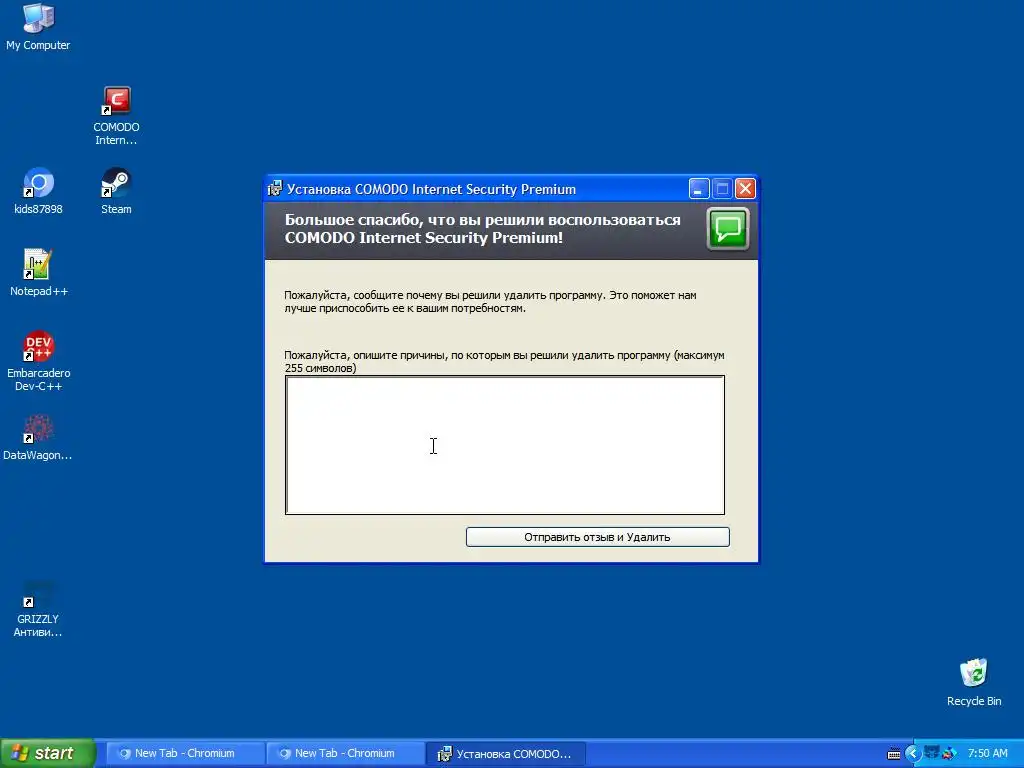Switch to first New Tab - Chromium taskbar button
Screen dimensions: 1024x768
185,753
